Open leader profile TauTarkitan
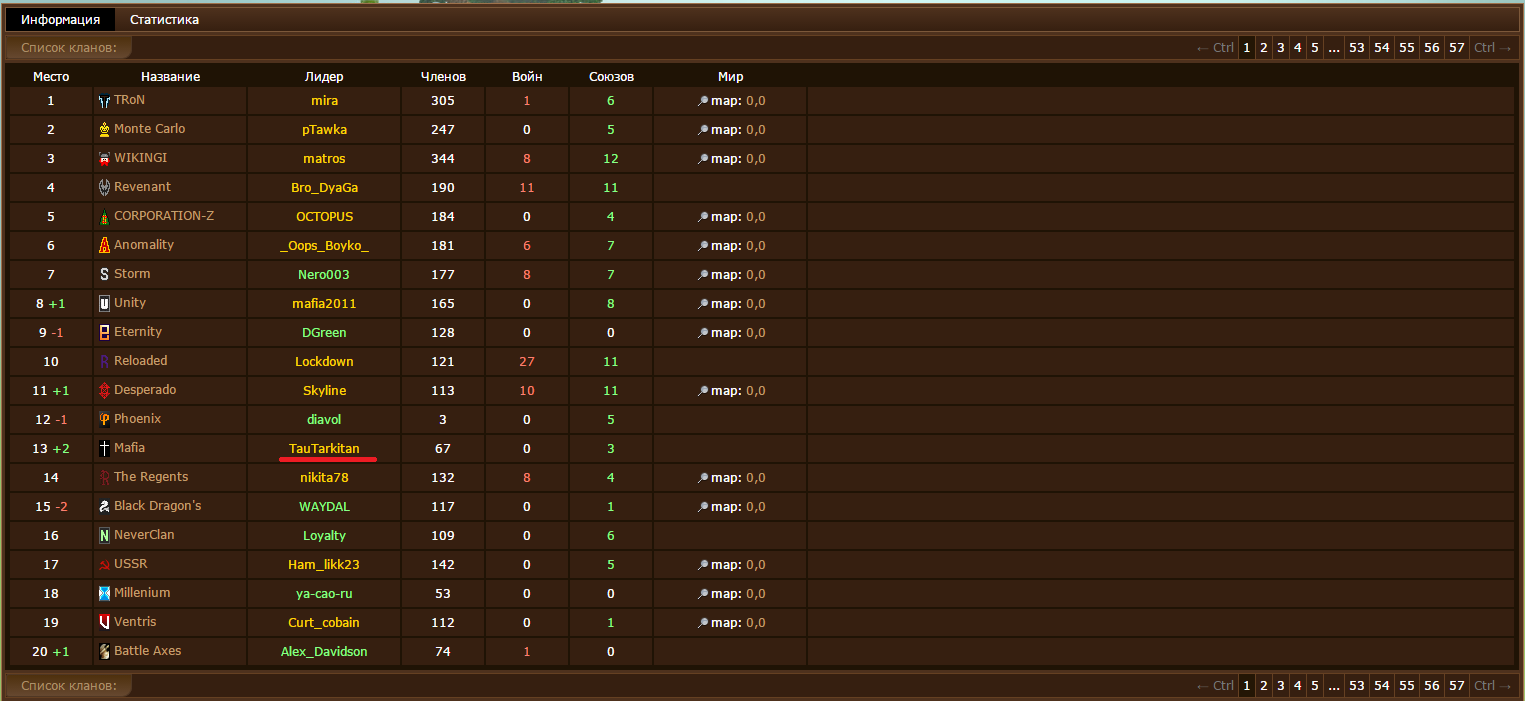Image resolution: width=1525 pixels, height=701 pixels. point(324,449)
